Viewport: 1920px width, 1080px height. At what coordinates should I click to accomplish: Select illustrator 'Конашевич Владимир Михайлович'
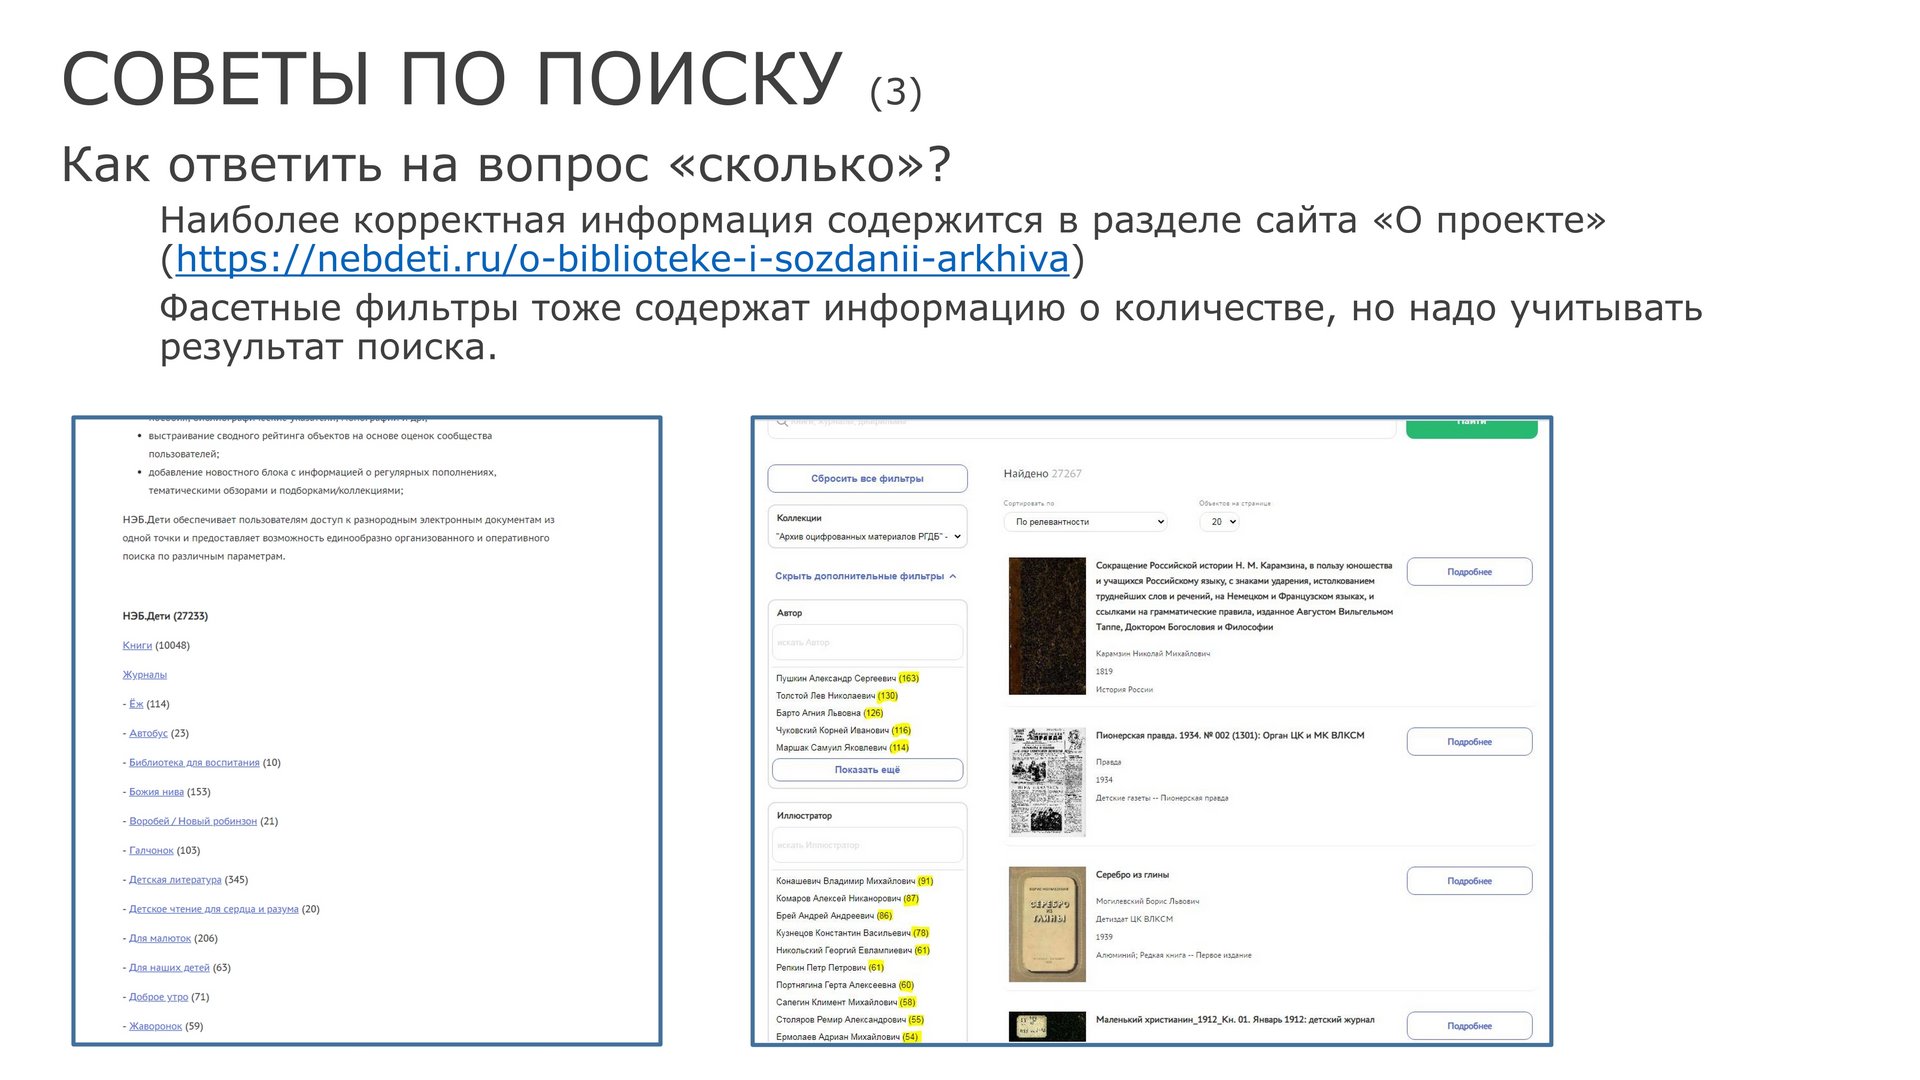coord(854,881)
